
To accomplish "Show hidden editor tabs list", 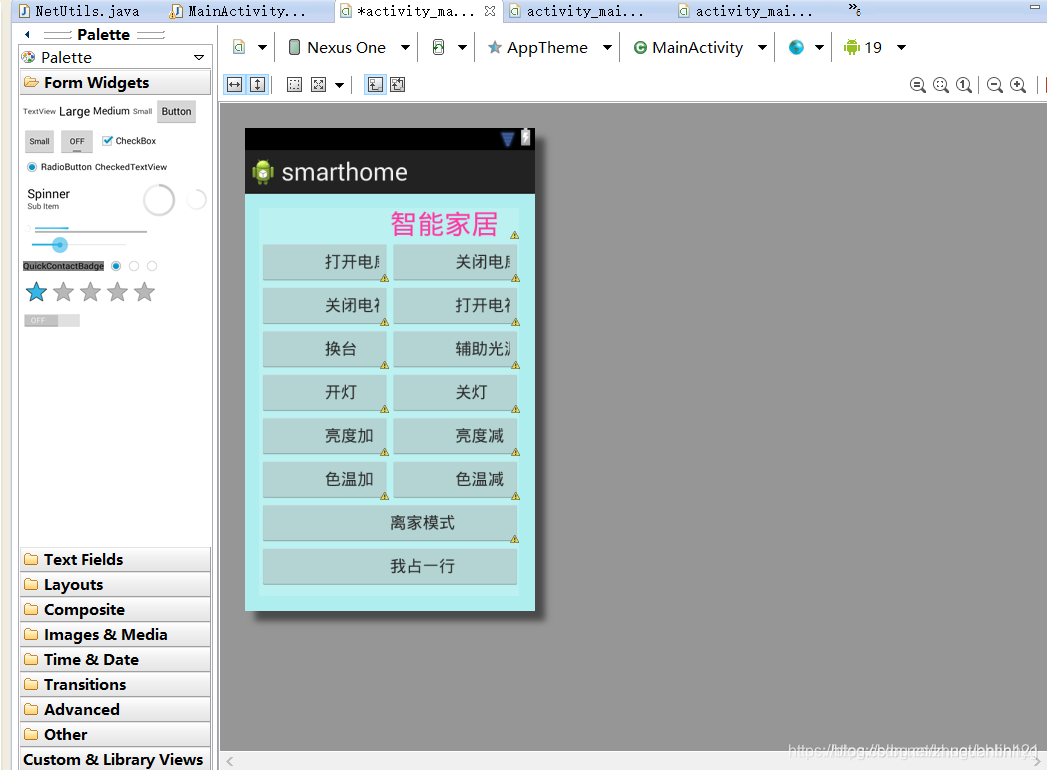I will [x=854, y=9].
